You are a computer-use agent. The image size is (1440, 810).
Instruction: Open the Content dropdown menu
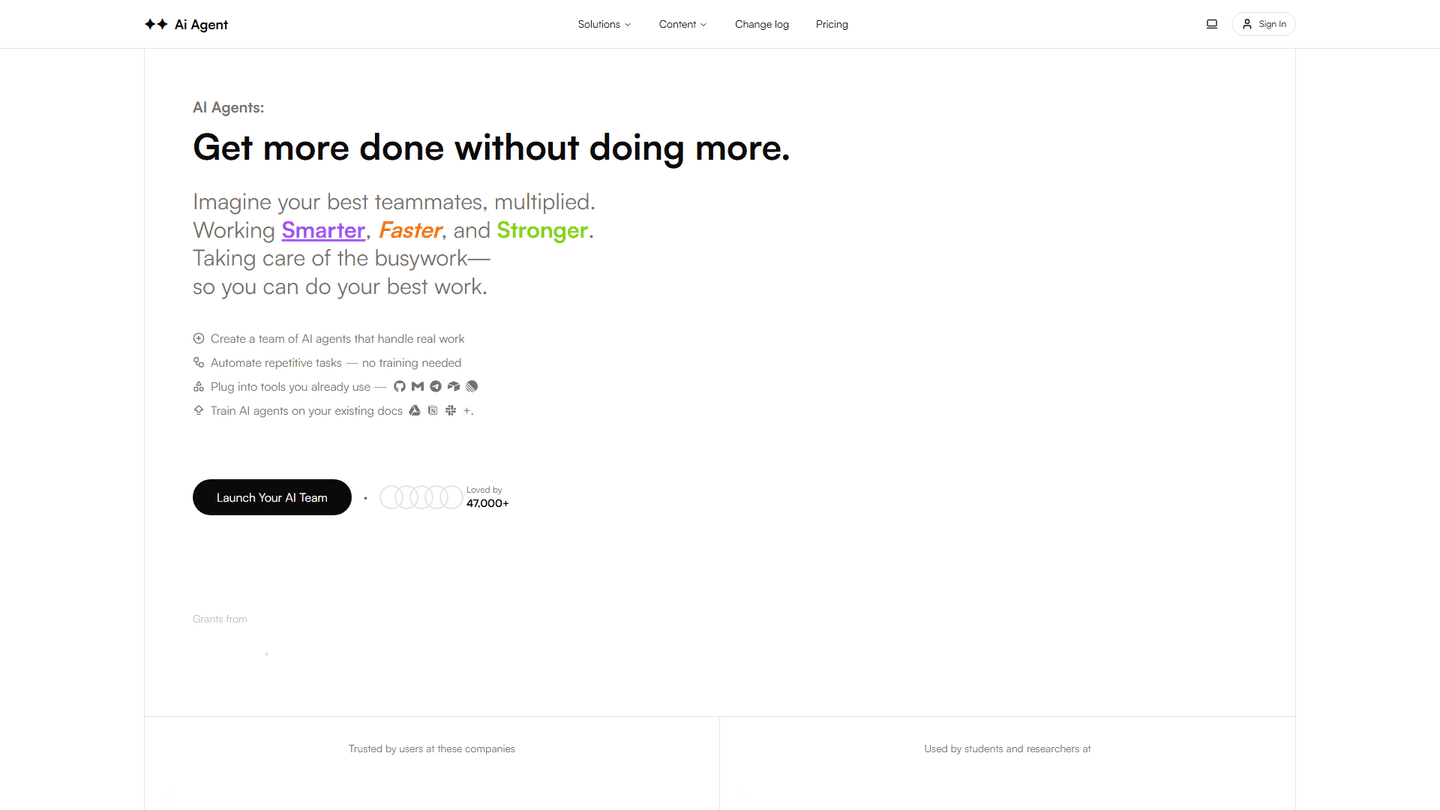pyautogui.click(x=682, y=24)
